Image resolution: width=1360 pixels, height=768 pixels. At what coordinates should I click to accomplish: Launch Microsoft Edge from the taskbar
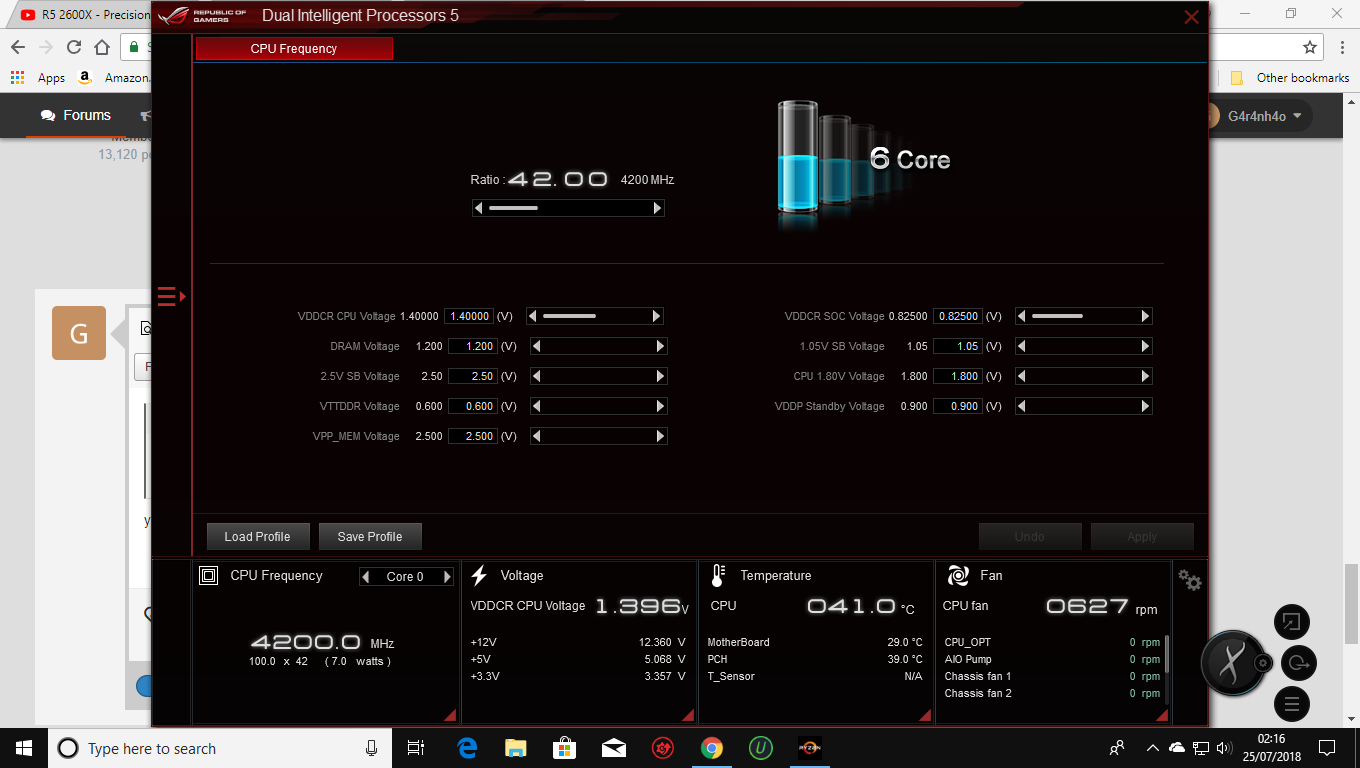click(467, 748)
